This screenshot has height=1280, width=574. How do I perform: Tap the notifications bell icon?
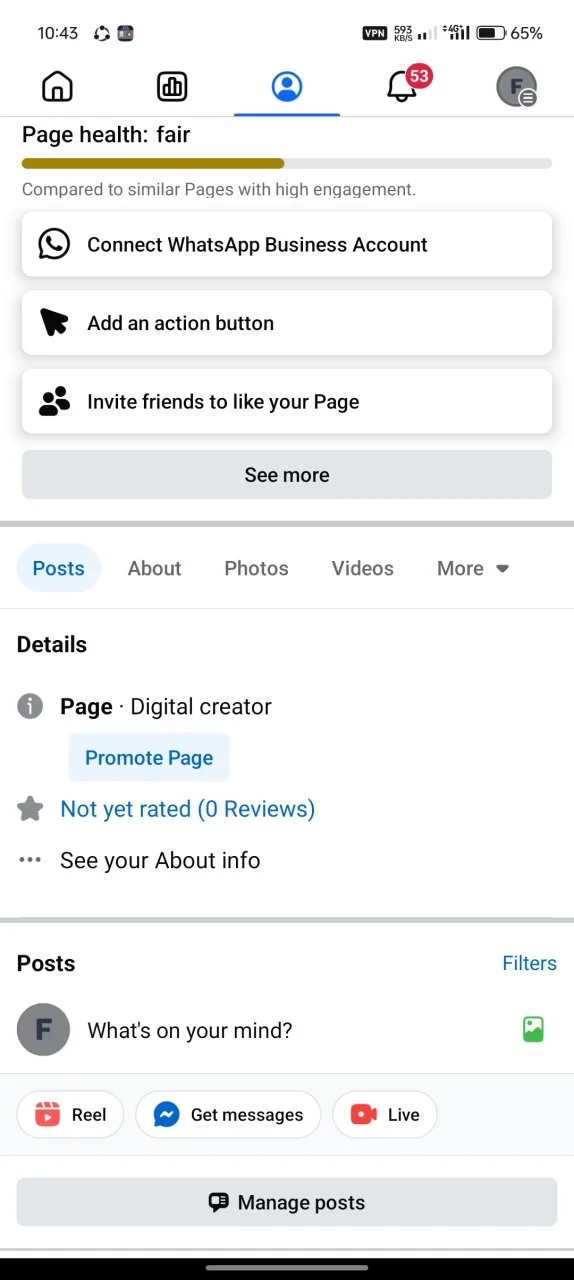pyautogui.click(x=401, y=87)
